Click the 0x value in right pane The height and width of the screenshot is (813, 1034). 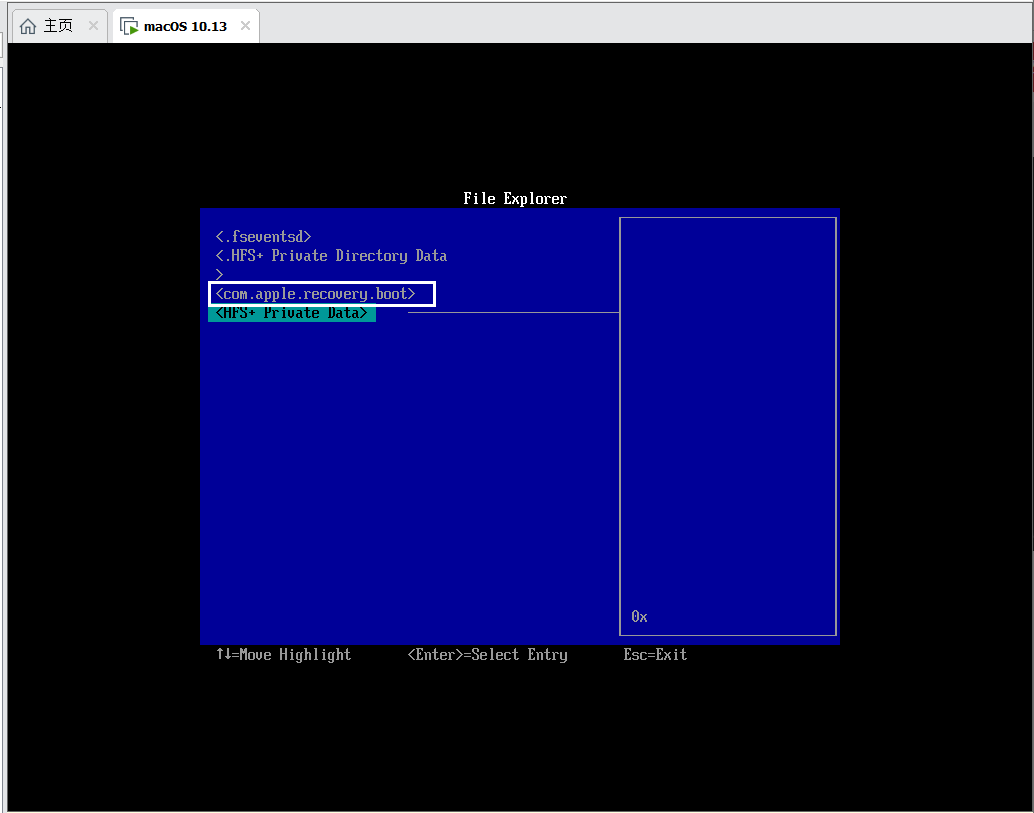[639, 617]
